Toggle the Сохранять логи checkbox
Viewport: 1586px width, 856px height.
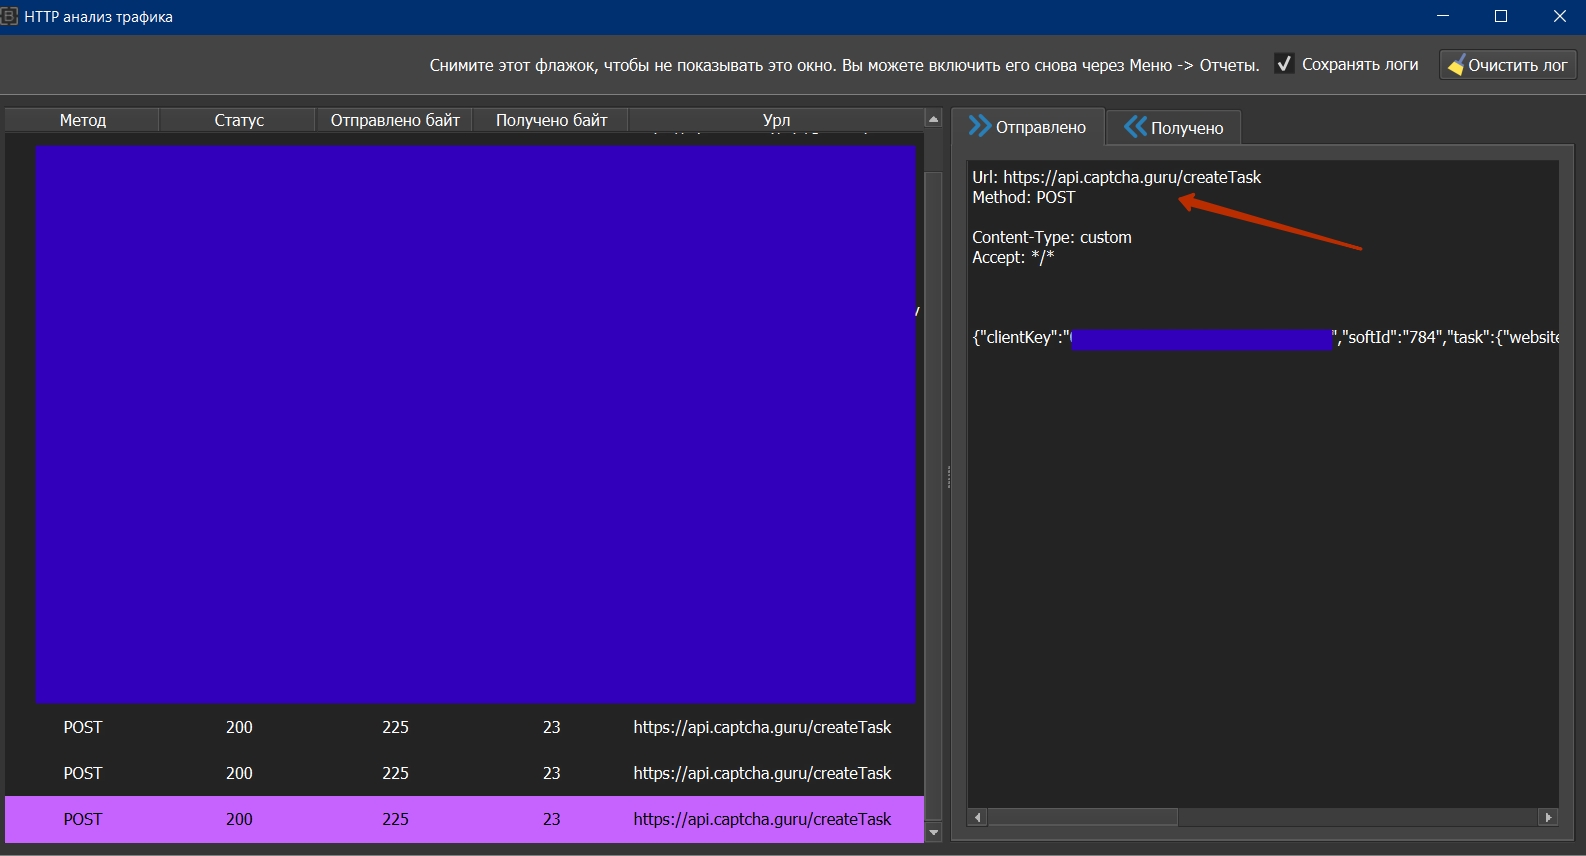coord(1284,64)
